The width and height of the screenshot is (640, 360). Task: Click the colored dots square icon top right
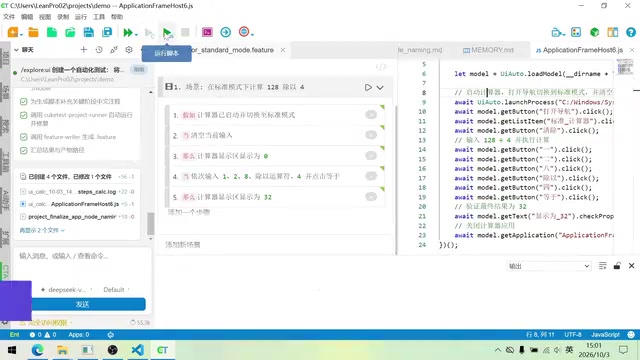(x=576, y=32)
